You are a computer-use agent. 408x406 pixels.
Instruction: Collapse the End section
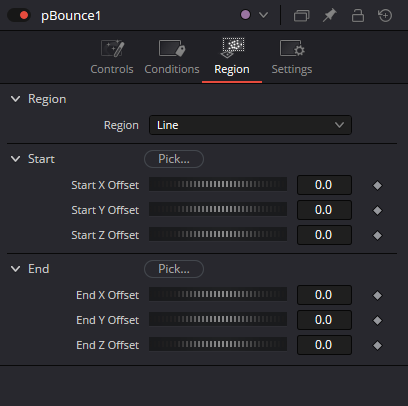(x=15, y=269)
